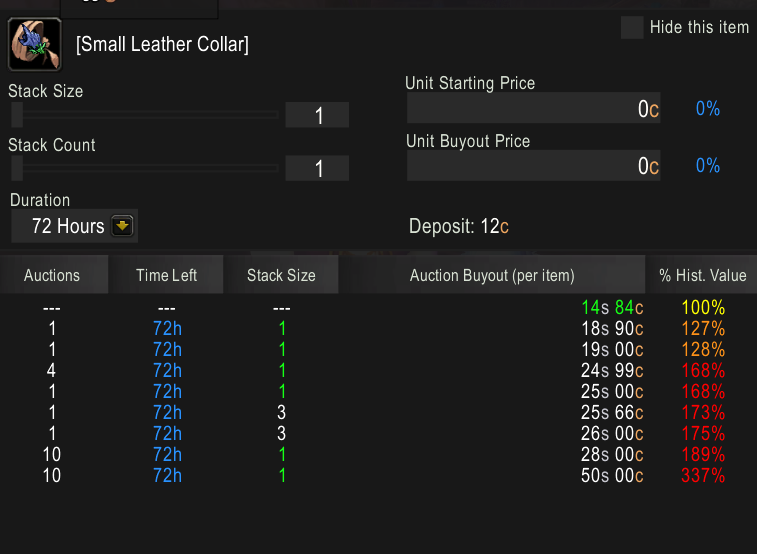Viewport: 757px width, 554px height.
Task: Enable the Hide this item checkbox
Action: [x=632, y=28]
